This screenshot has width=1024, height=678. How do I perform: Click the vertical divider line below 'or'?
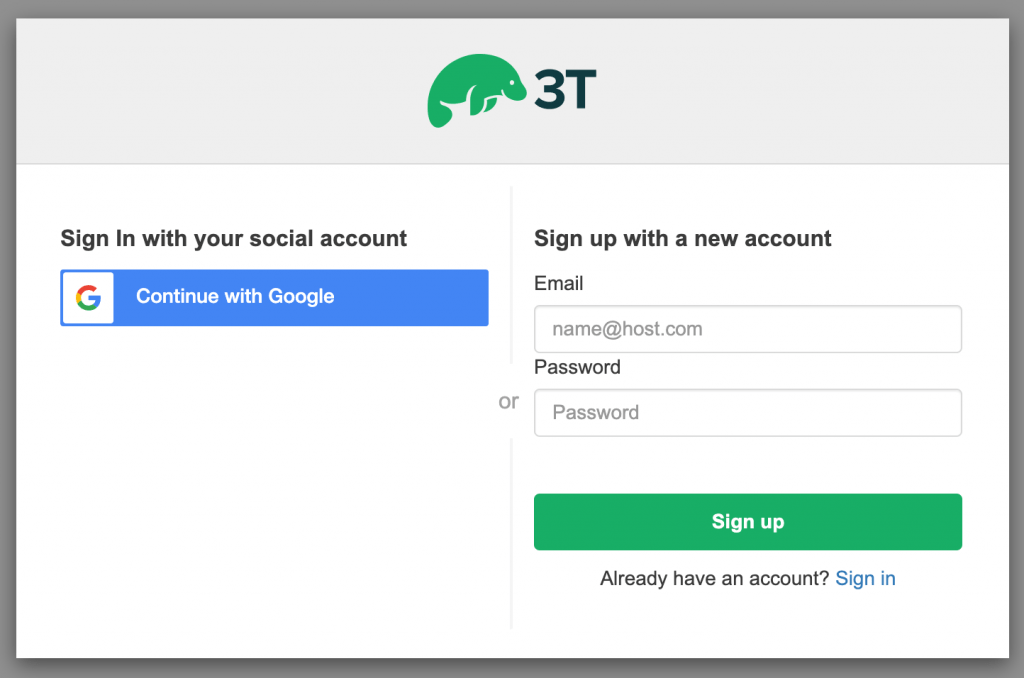tap(511, 532)
